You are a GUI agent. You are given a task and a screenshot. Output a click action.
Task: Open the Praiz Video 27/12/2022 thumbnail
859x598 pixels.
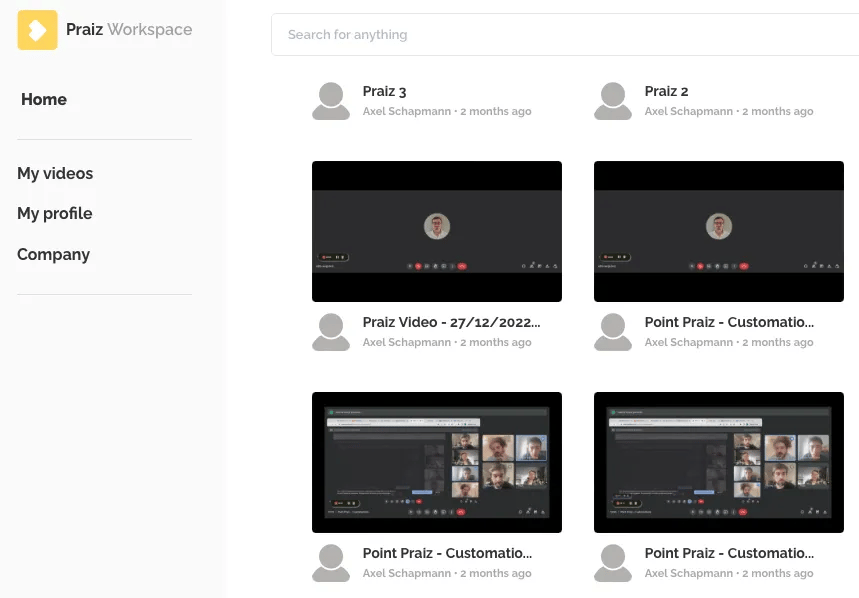pyautogui.click(x=437, y=231)
